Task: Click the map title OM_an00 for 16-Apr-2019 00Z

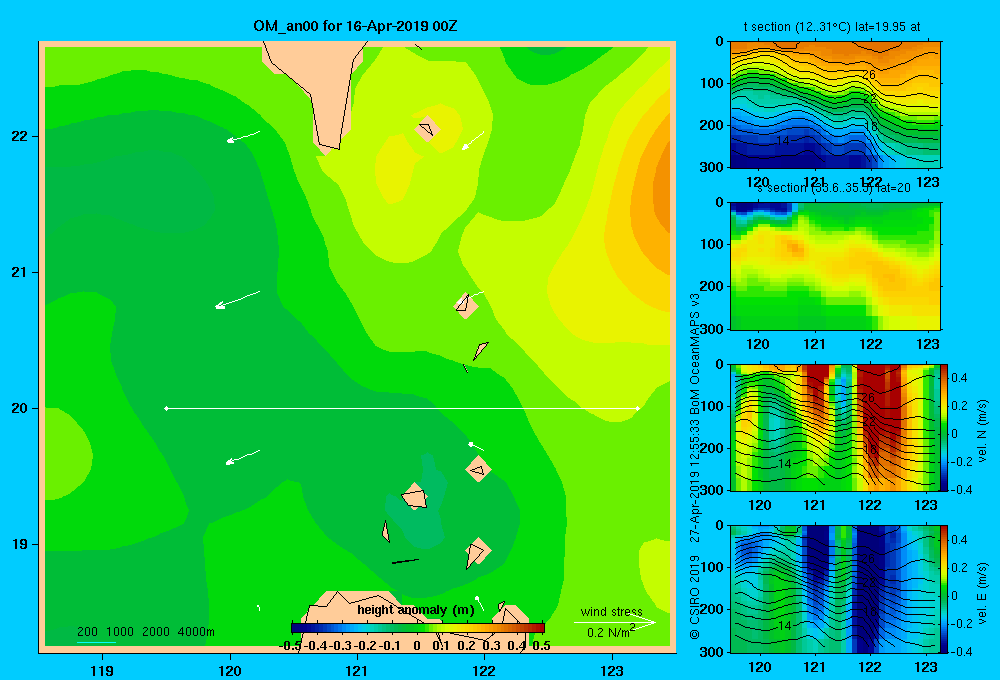Action: click(x=355, y=26)
